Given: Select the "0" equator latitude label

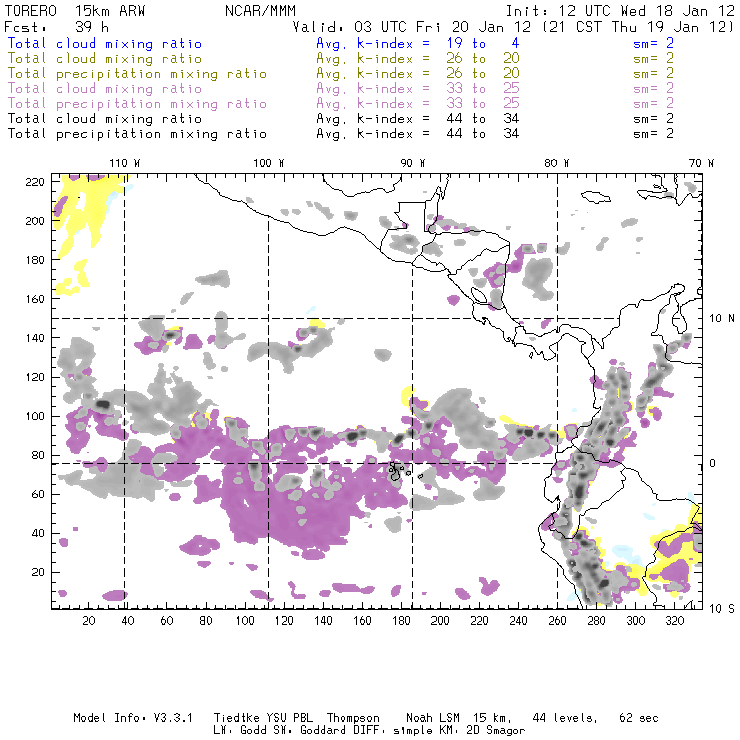Looking at the screenshot, I should click(713, 463).
